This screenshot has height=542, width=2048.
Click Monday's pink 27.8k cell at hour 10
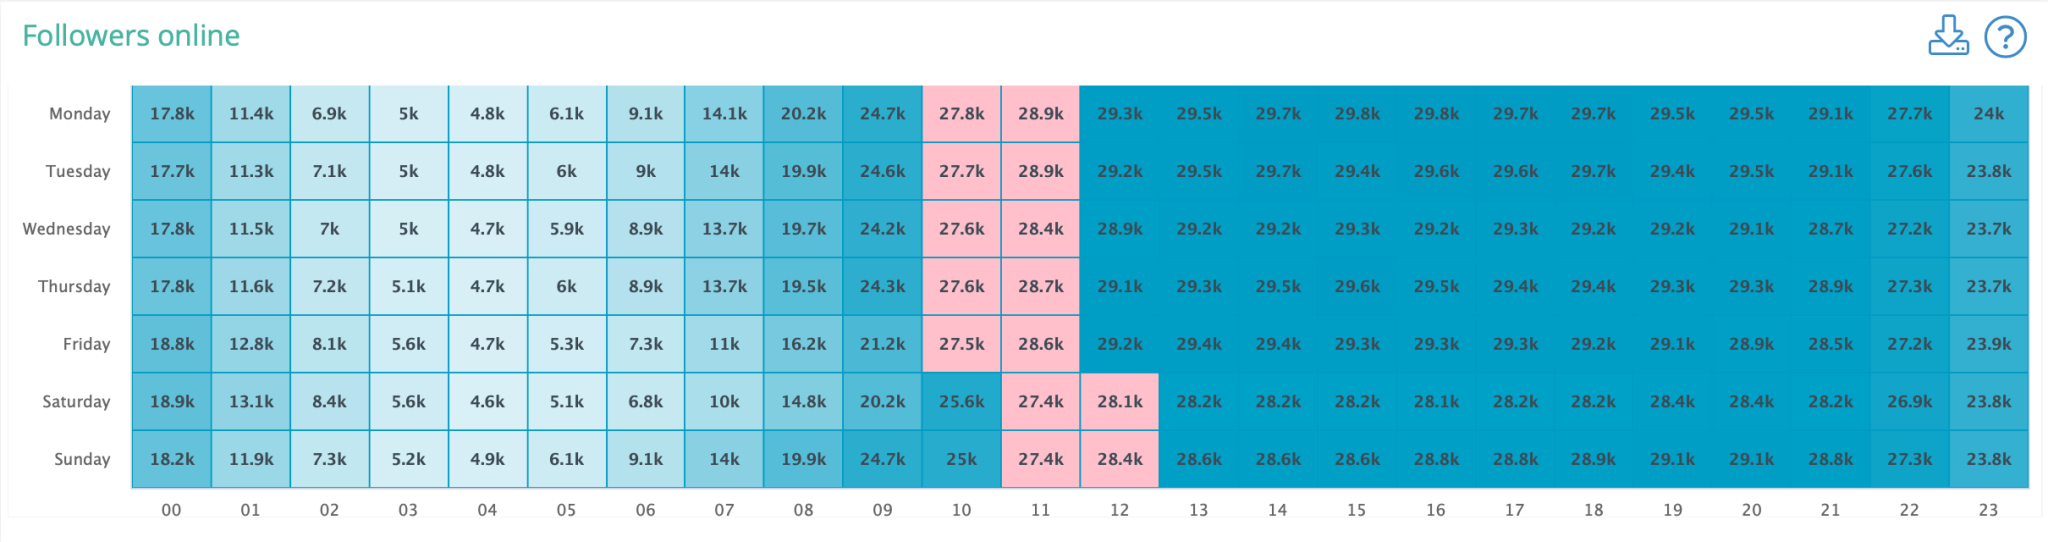tap(961, 114)
